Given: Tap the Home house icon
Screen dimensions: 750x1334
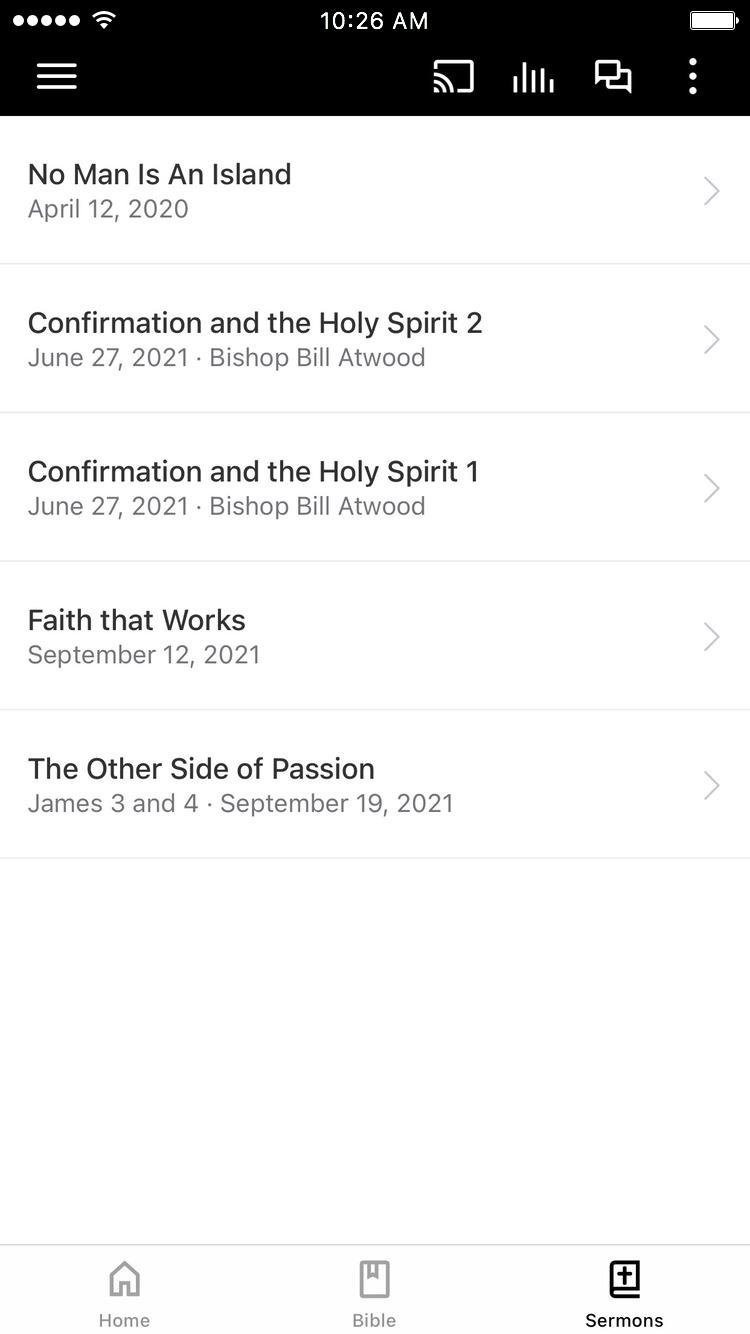Looking at the screenshot, I should (124, 1278).
